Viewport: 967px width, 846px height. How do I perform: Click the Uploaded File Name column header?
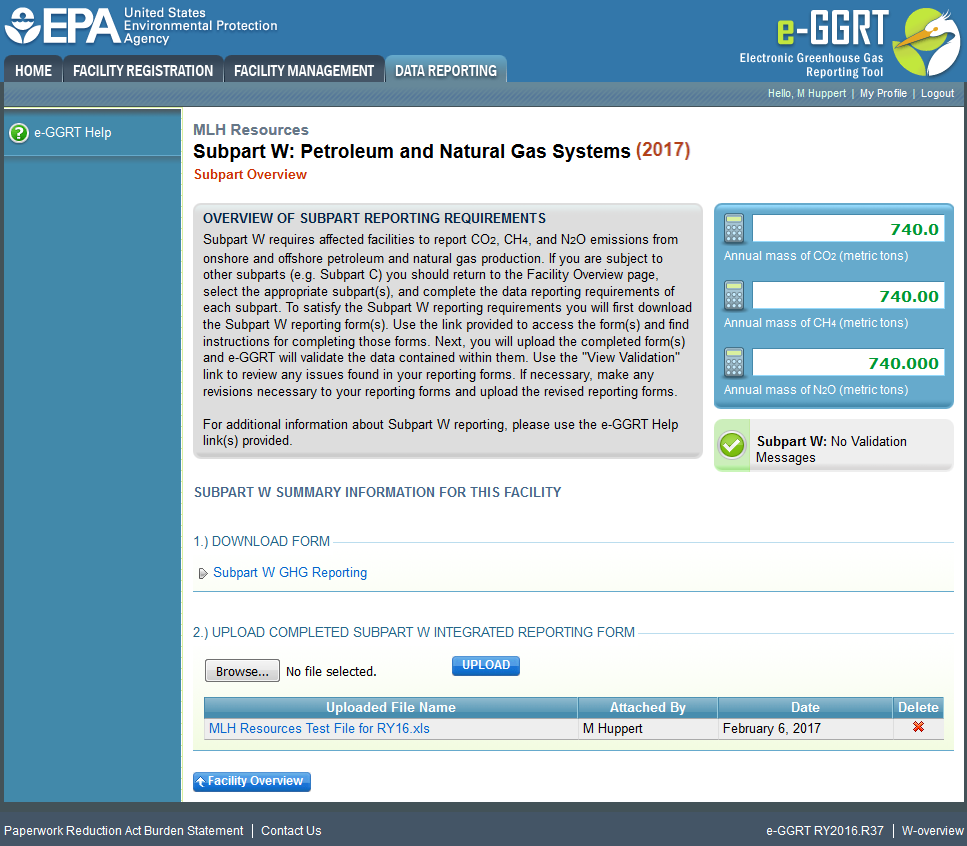pyautogui.click(x=391, y=707)
